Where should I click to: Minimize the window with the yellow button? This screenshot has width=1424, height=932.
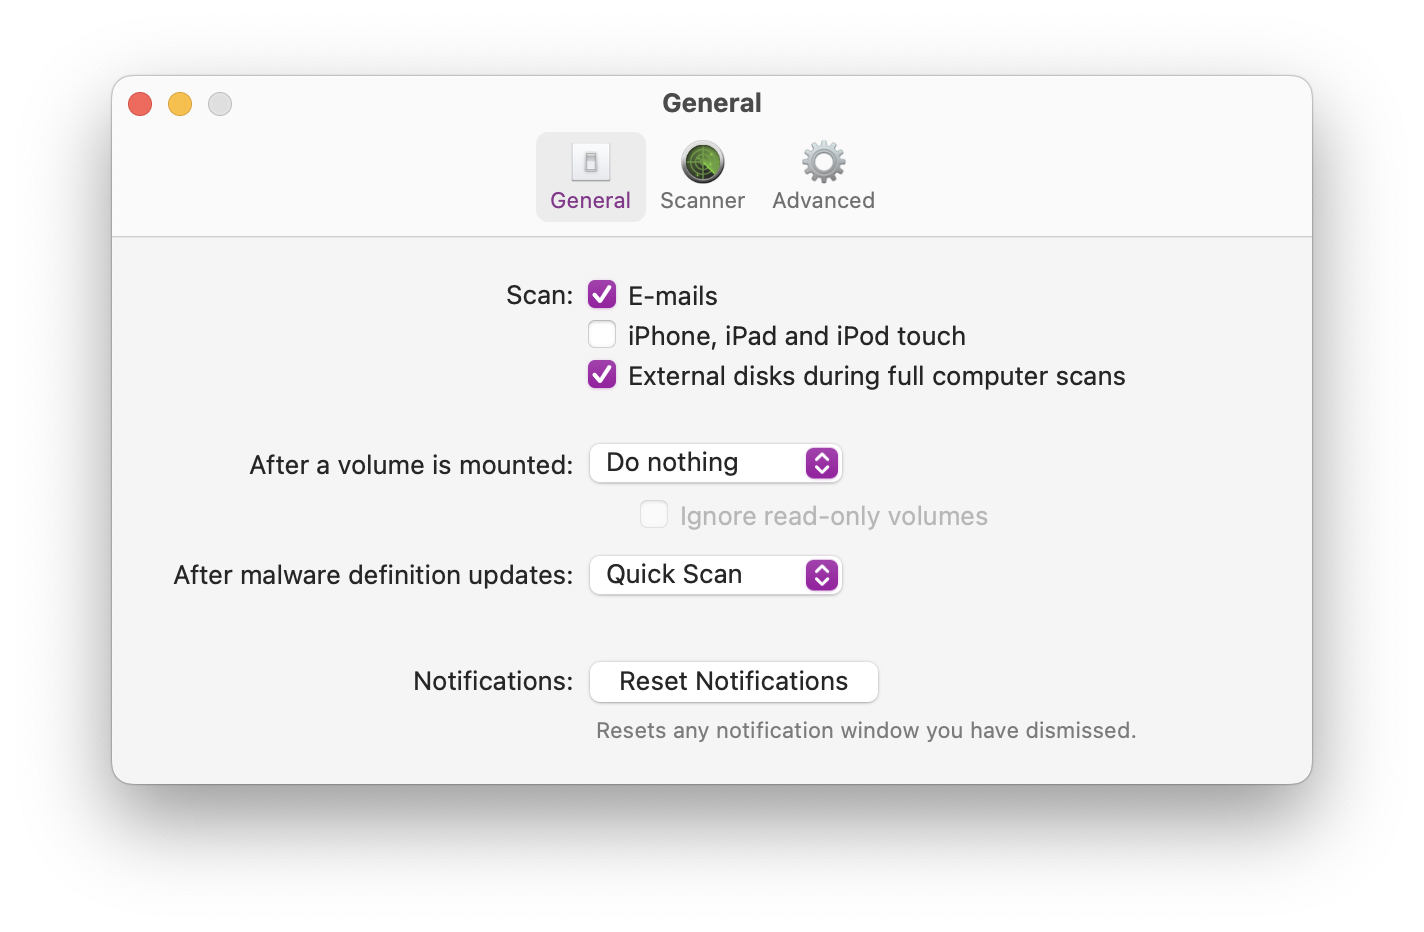[180, 104]
